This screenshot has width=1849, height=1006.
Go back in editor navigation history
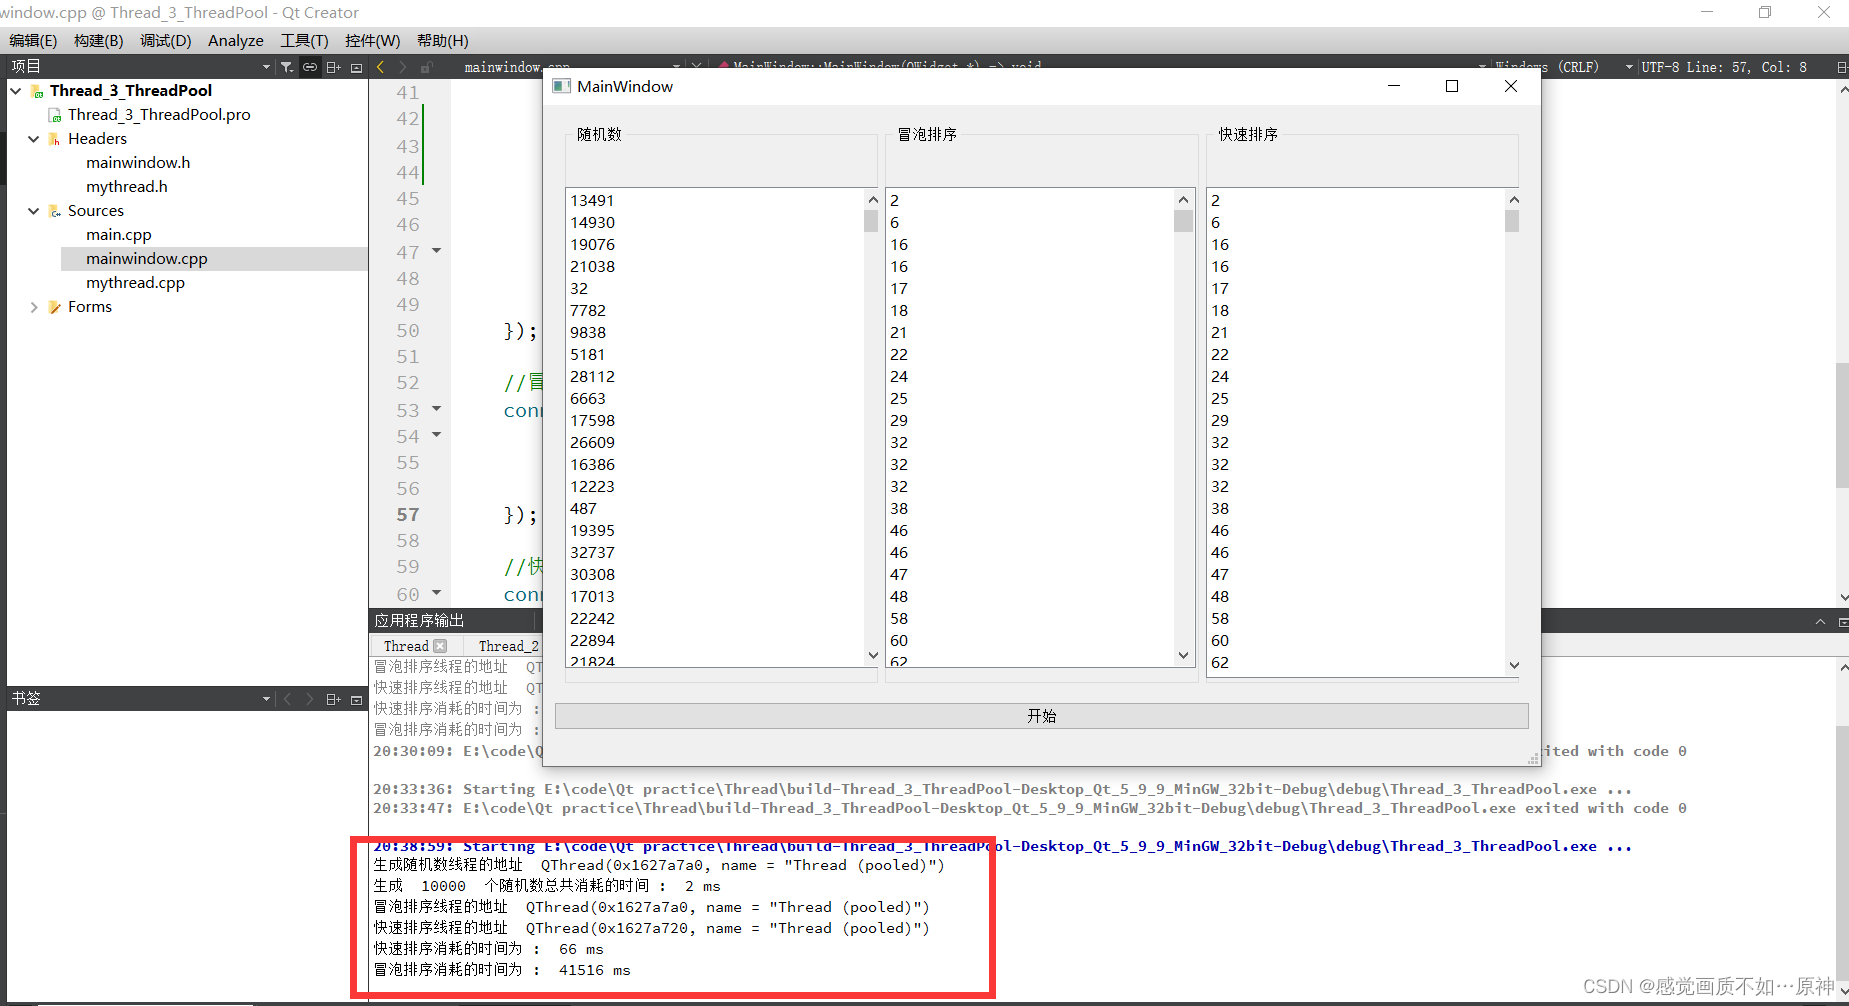coord(381,67)
